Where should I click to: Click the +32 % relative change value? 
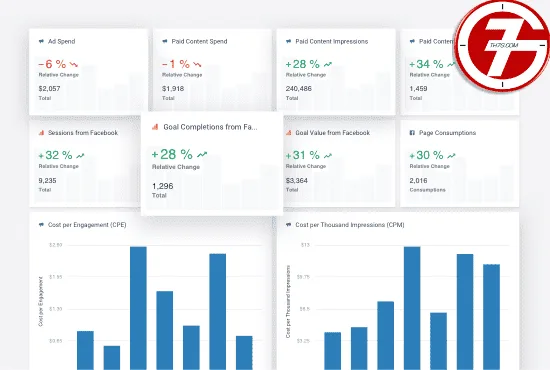point(55,155)
